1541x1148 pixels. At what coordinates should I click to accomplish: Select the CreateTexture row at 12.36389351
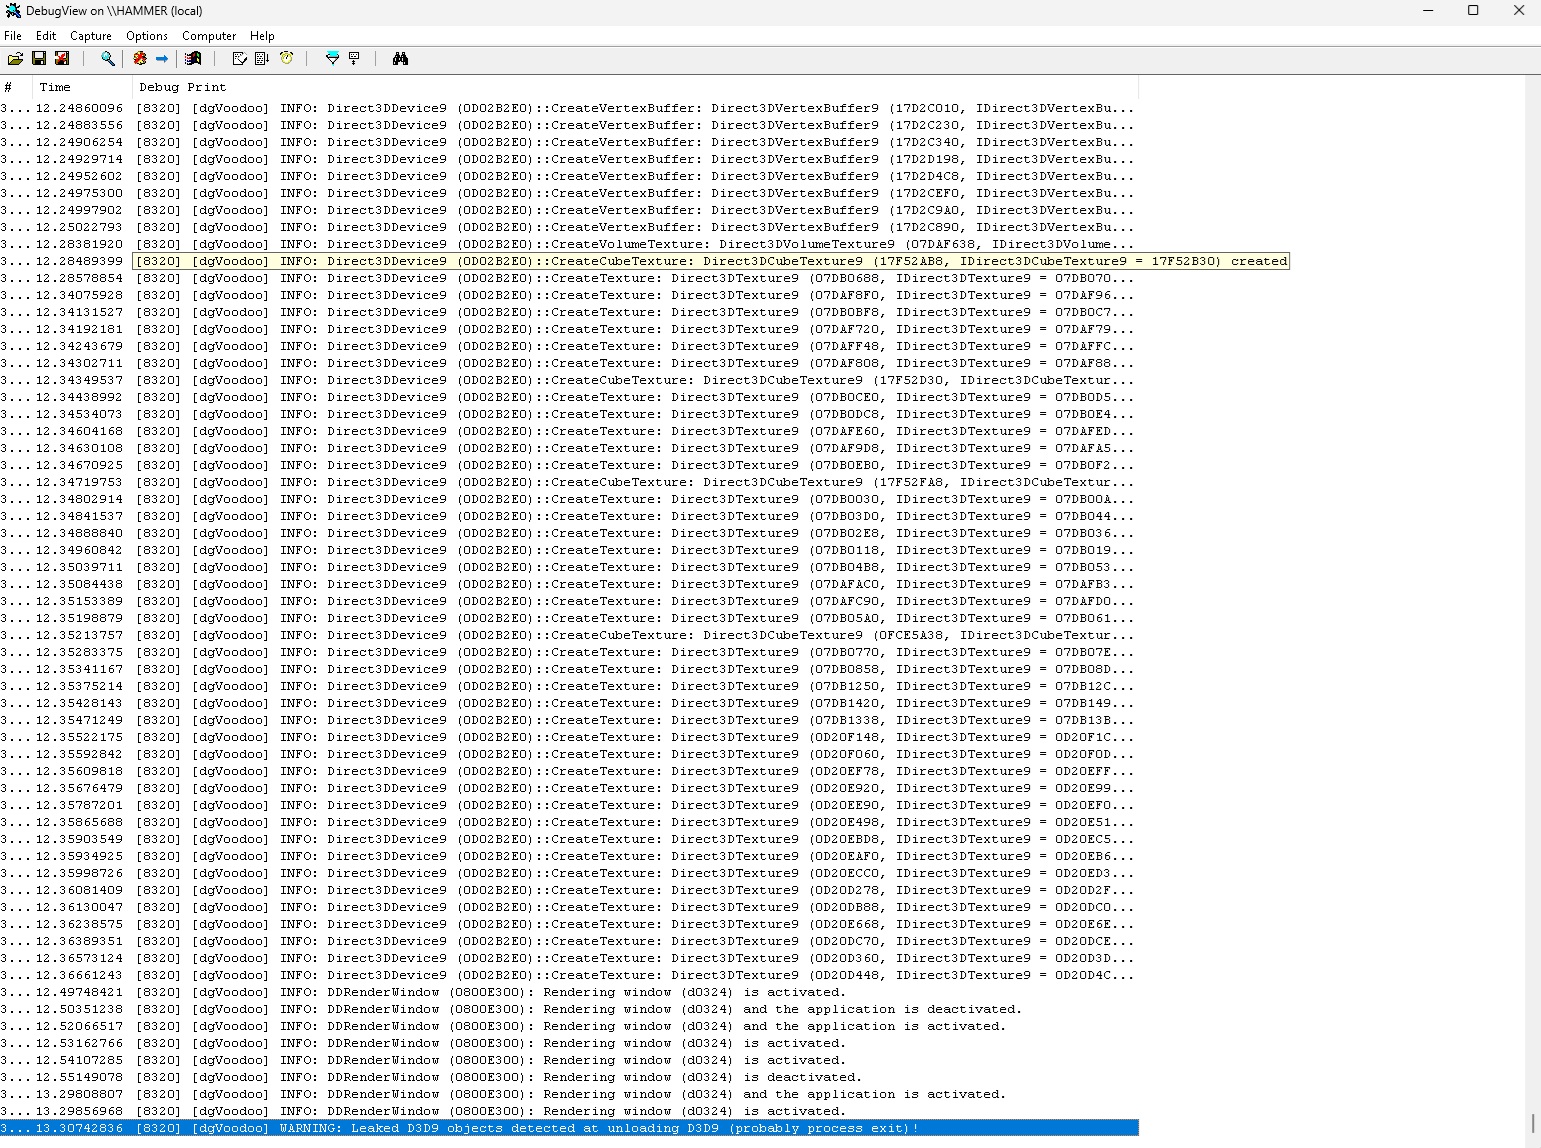pos(569,941)
